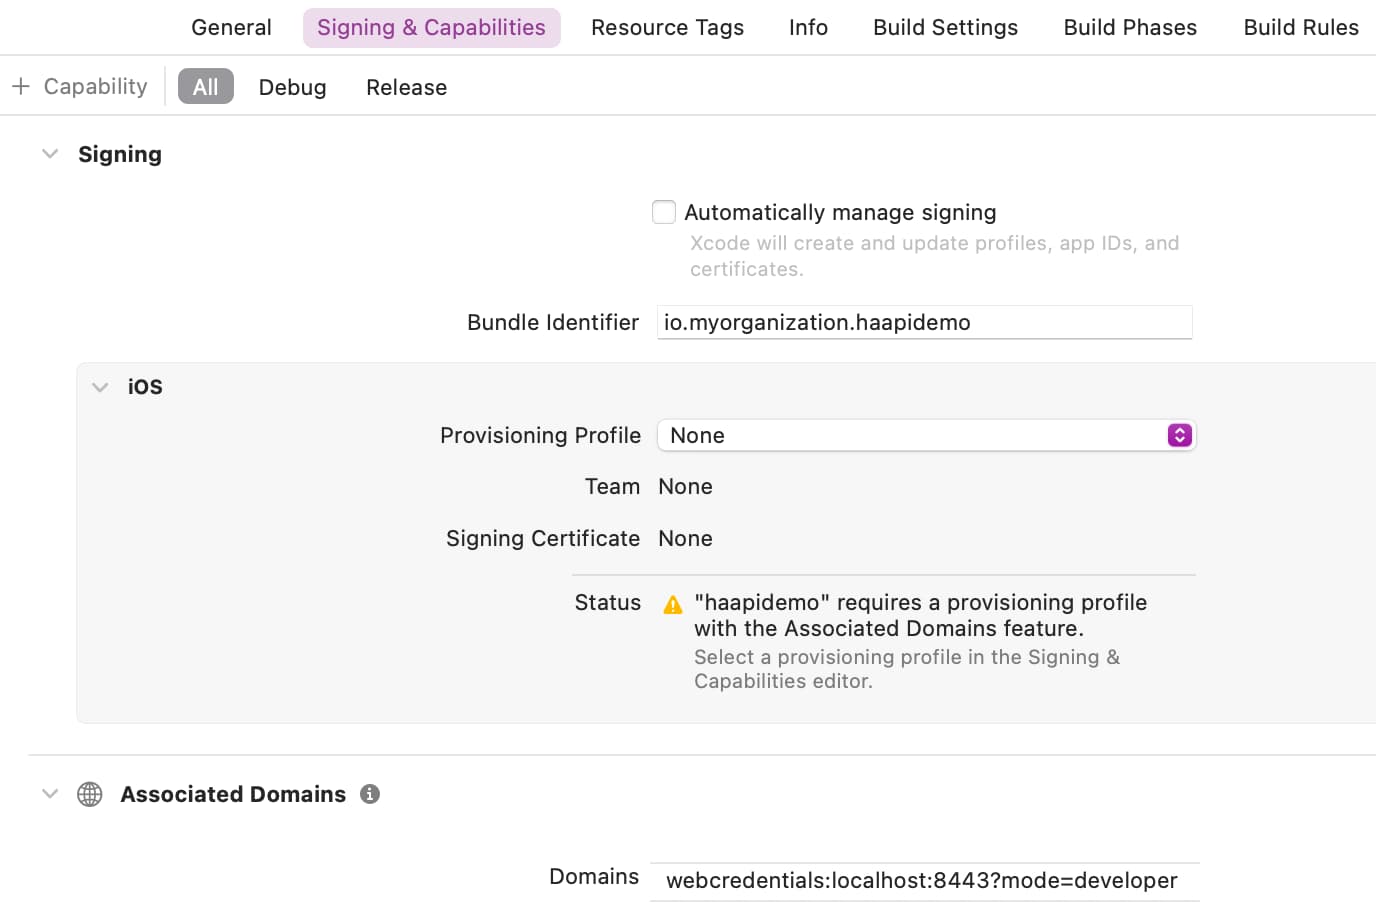The height and width of the screenshot is (914, 1376).
Task: Enable Automatically manage signing checkbox
Action: tap(664, 212)
